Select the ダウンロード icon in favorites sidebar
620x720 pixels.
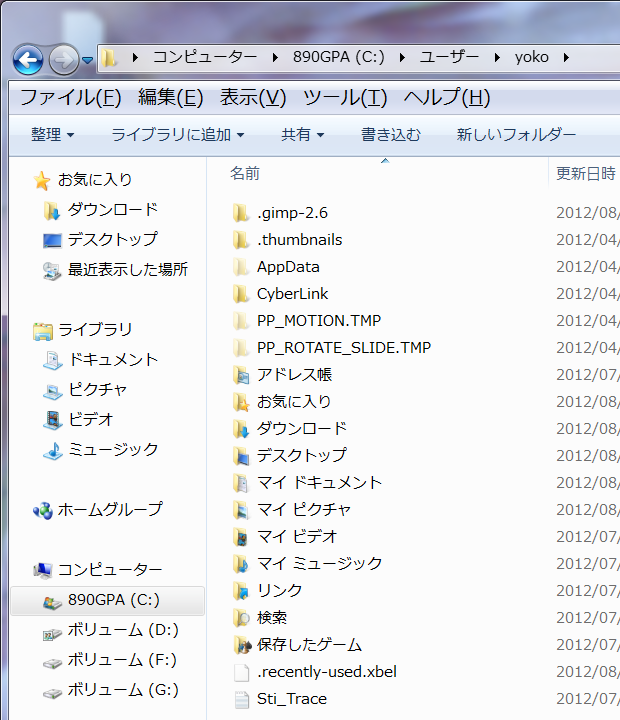click(x=52, y=210)
